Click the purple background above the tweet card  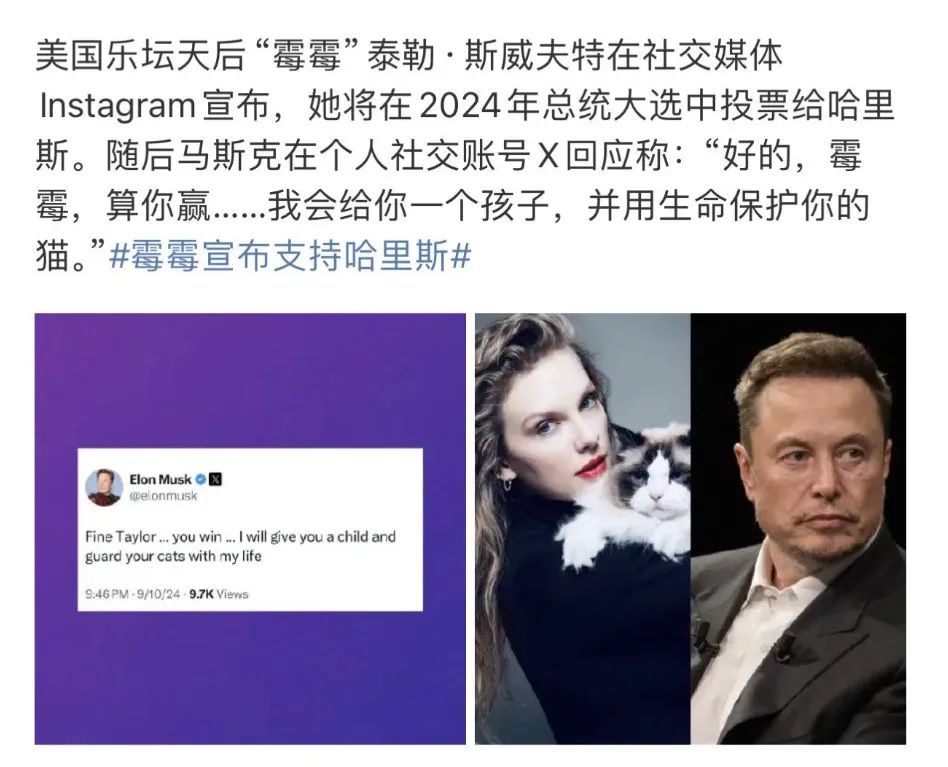pyautogui.click(x=250, y=381)
